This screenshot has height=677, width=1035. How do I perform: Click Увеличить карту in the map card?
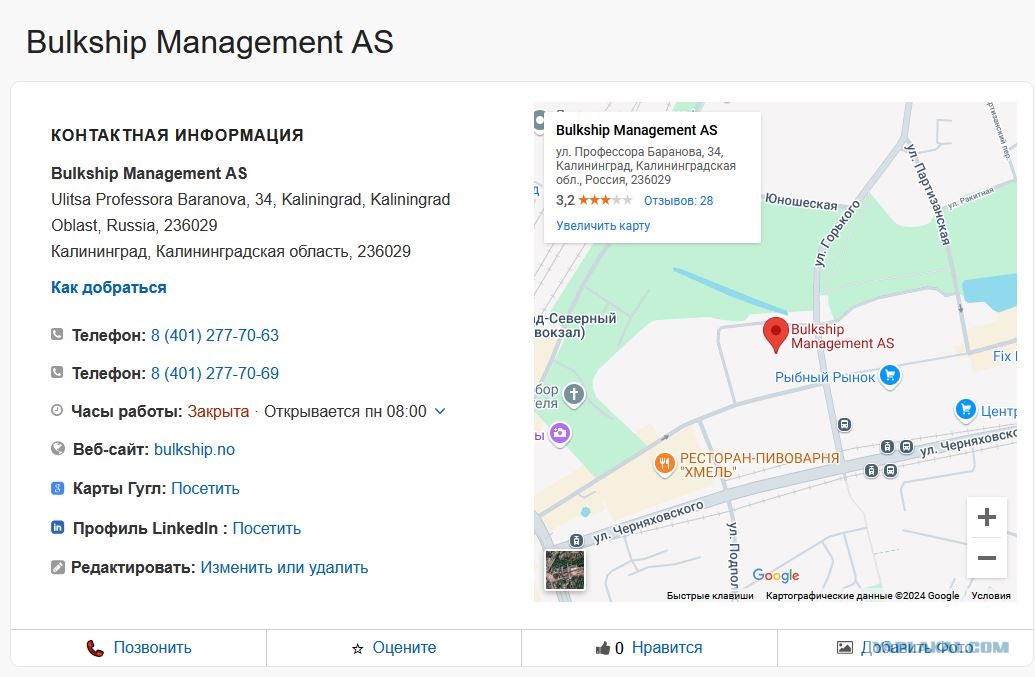[x=603, y=226]
